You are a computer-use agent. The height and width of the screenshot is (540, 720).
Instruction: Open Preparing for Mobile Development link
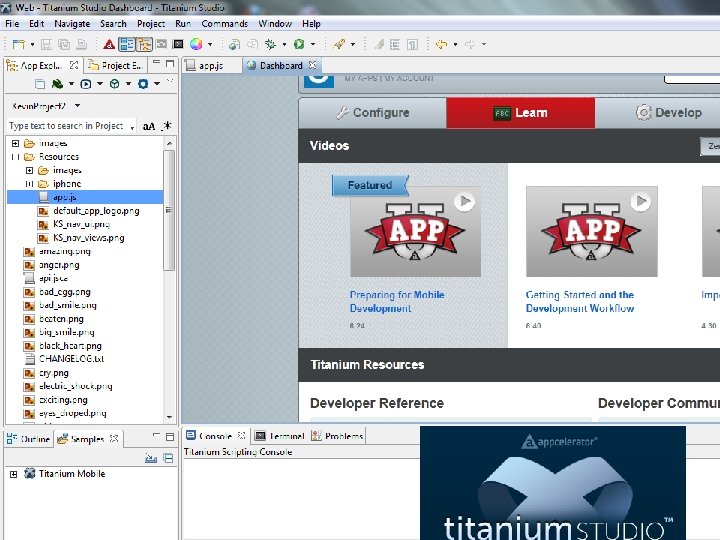point(397,301)
